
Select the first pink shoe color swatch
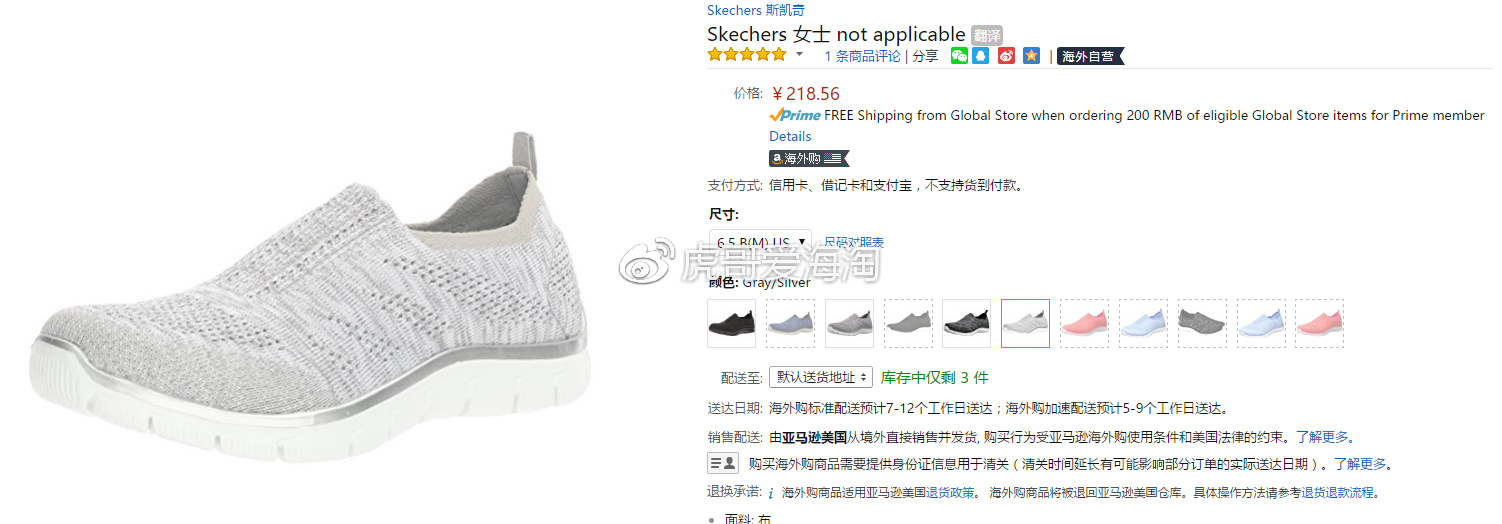coord(1085,323)
